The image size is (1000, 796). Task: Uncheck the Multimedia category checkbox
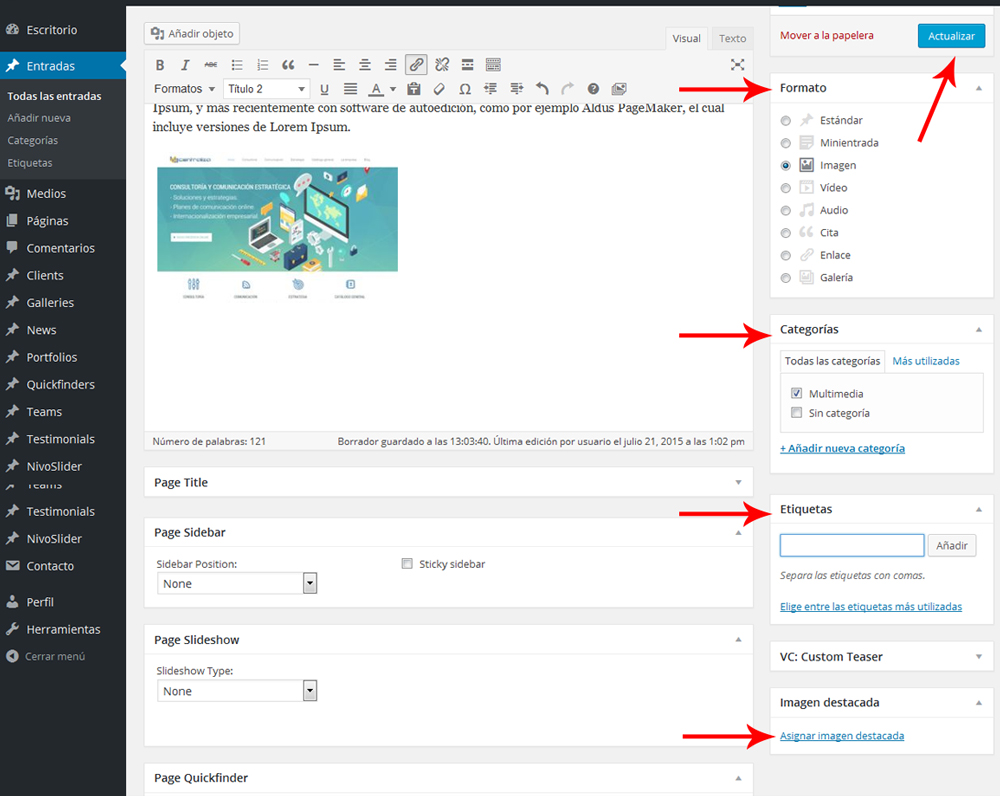click(x=797, y=394)
